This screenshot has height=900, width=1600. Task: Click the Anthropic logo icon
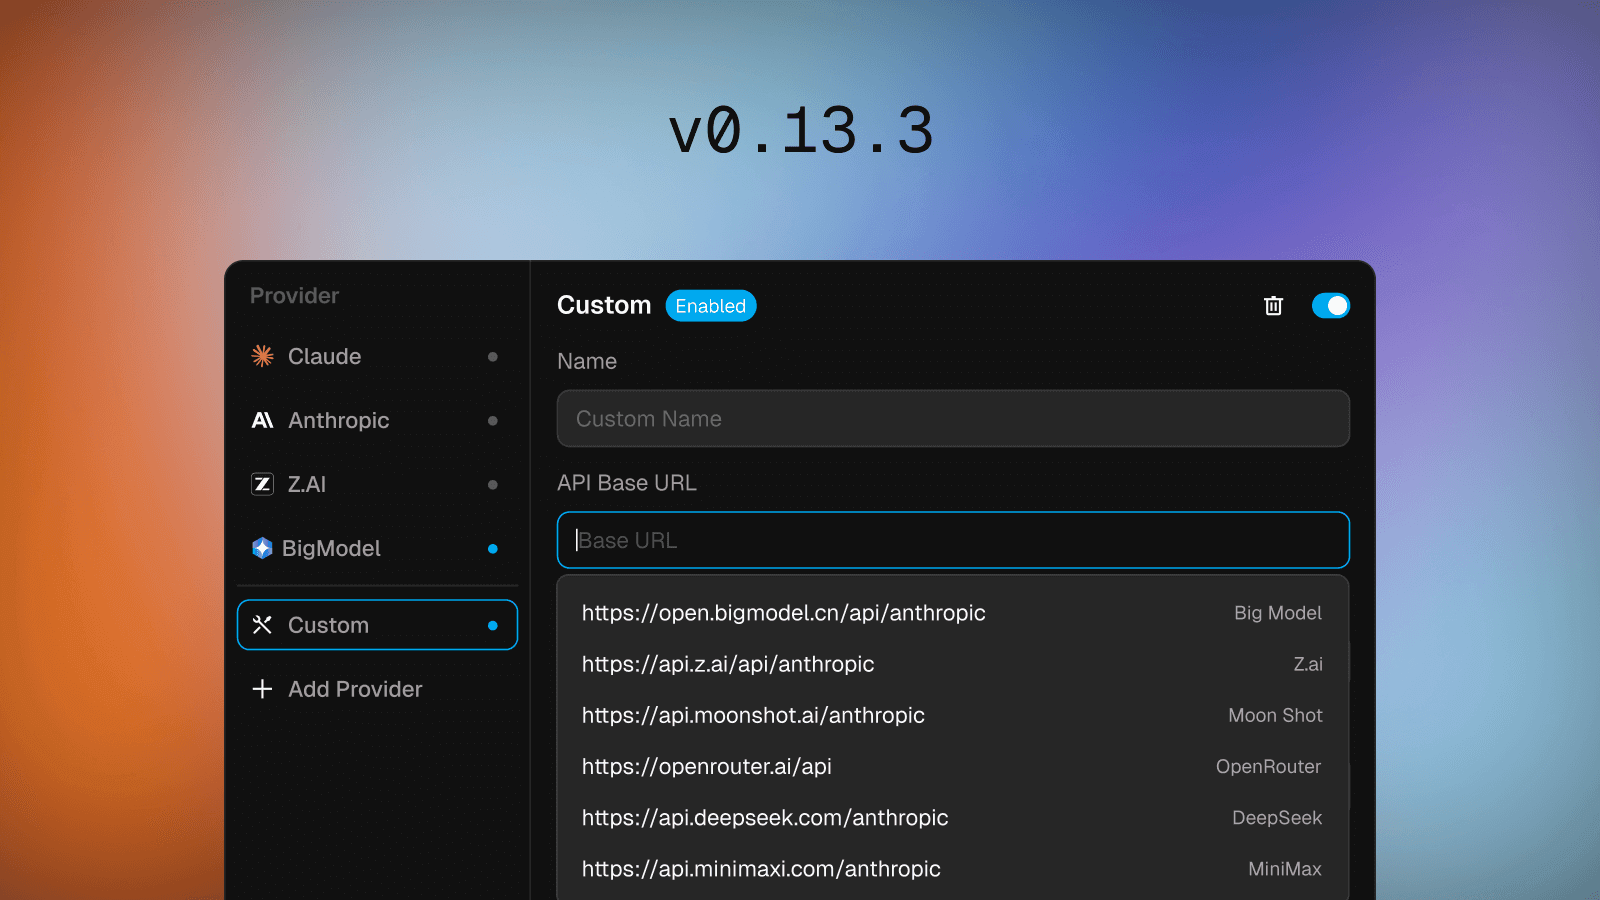[x=262, y=420]
